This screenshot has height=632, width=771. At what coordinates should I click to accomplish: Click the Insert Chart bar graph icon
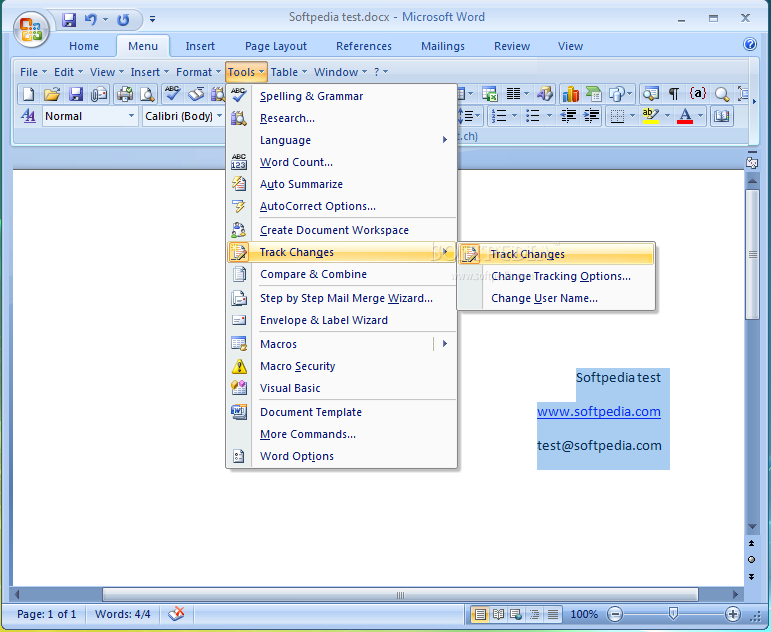click(x=570, y=93)
